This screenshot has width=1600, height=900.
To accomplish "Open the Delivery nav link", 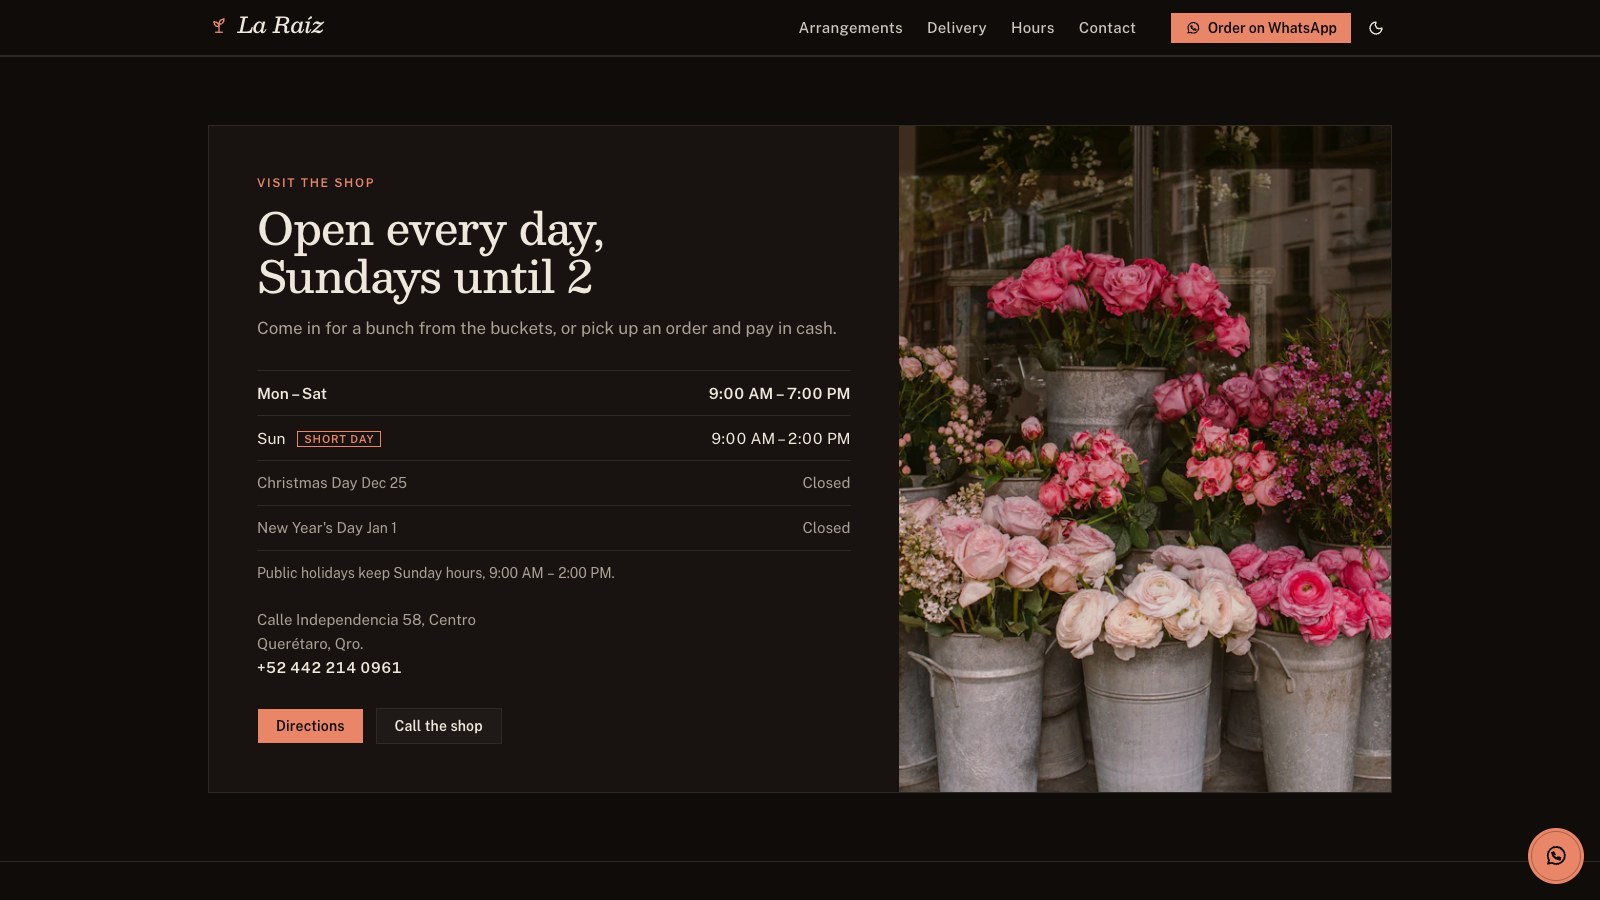I will (956, 28).
